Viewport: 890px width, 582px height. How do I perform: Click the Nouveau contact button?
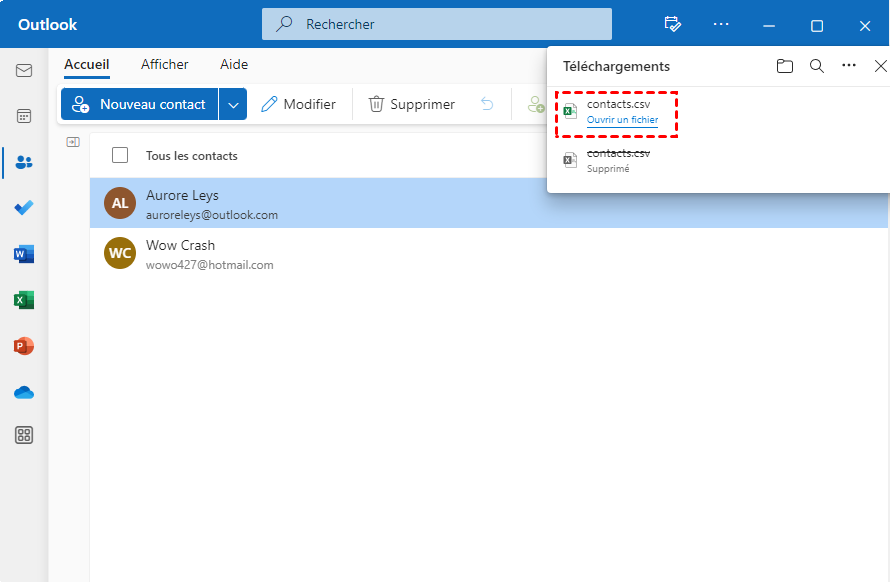point(139,104)
